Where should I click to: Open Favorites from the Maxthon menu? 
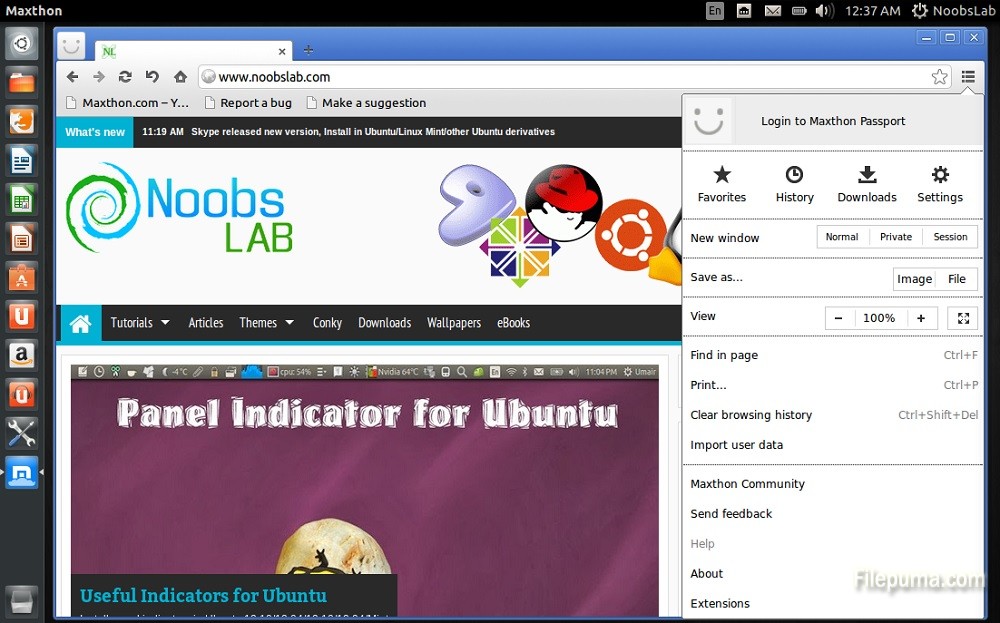[722, 184]
